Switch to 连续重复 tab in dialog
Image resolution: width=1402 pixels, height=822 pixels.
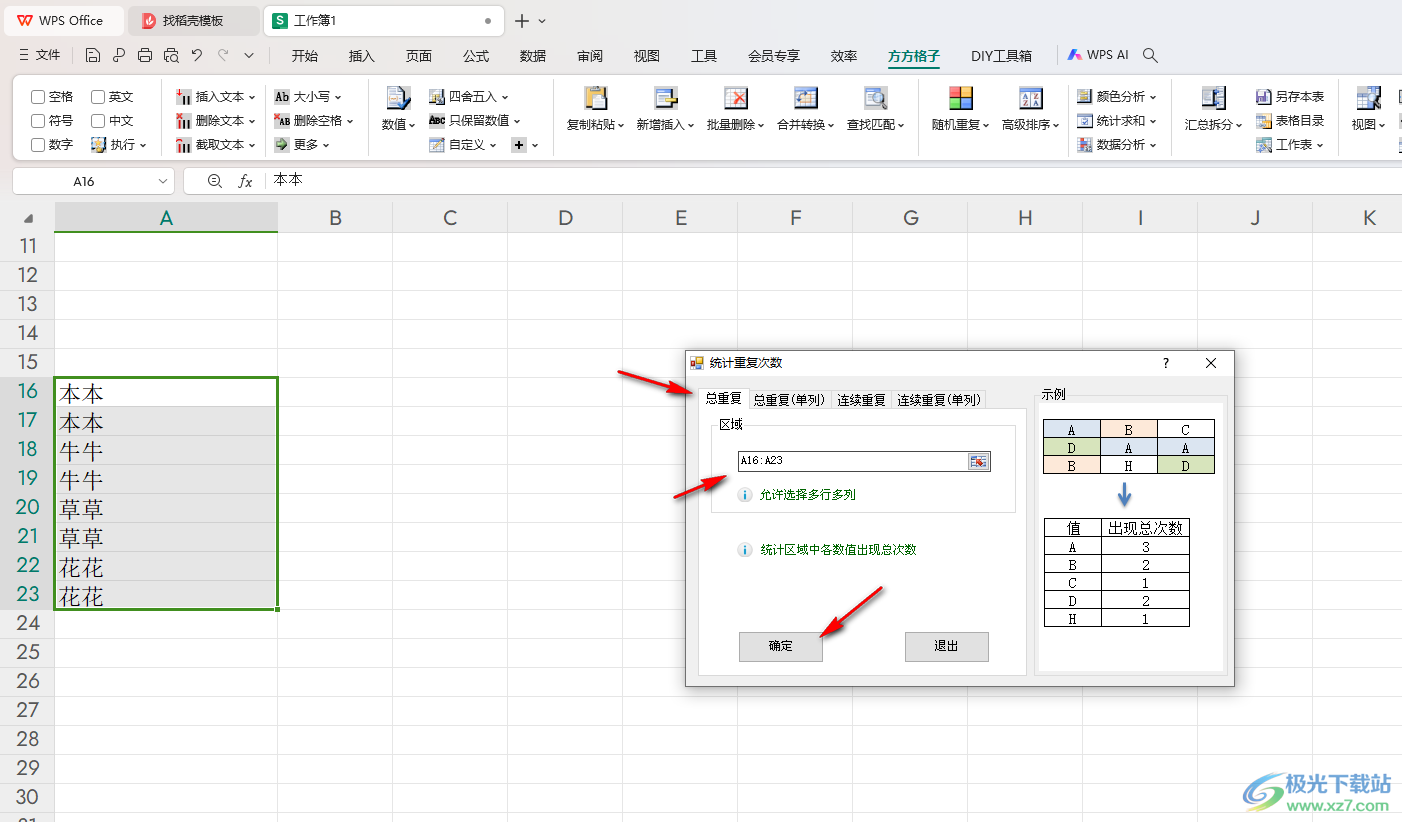(x=862, y=400)
